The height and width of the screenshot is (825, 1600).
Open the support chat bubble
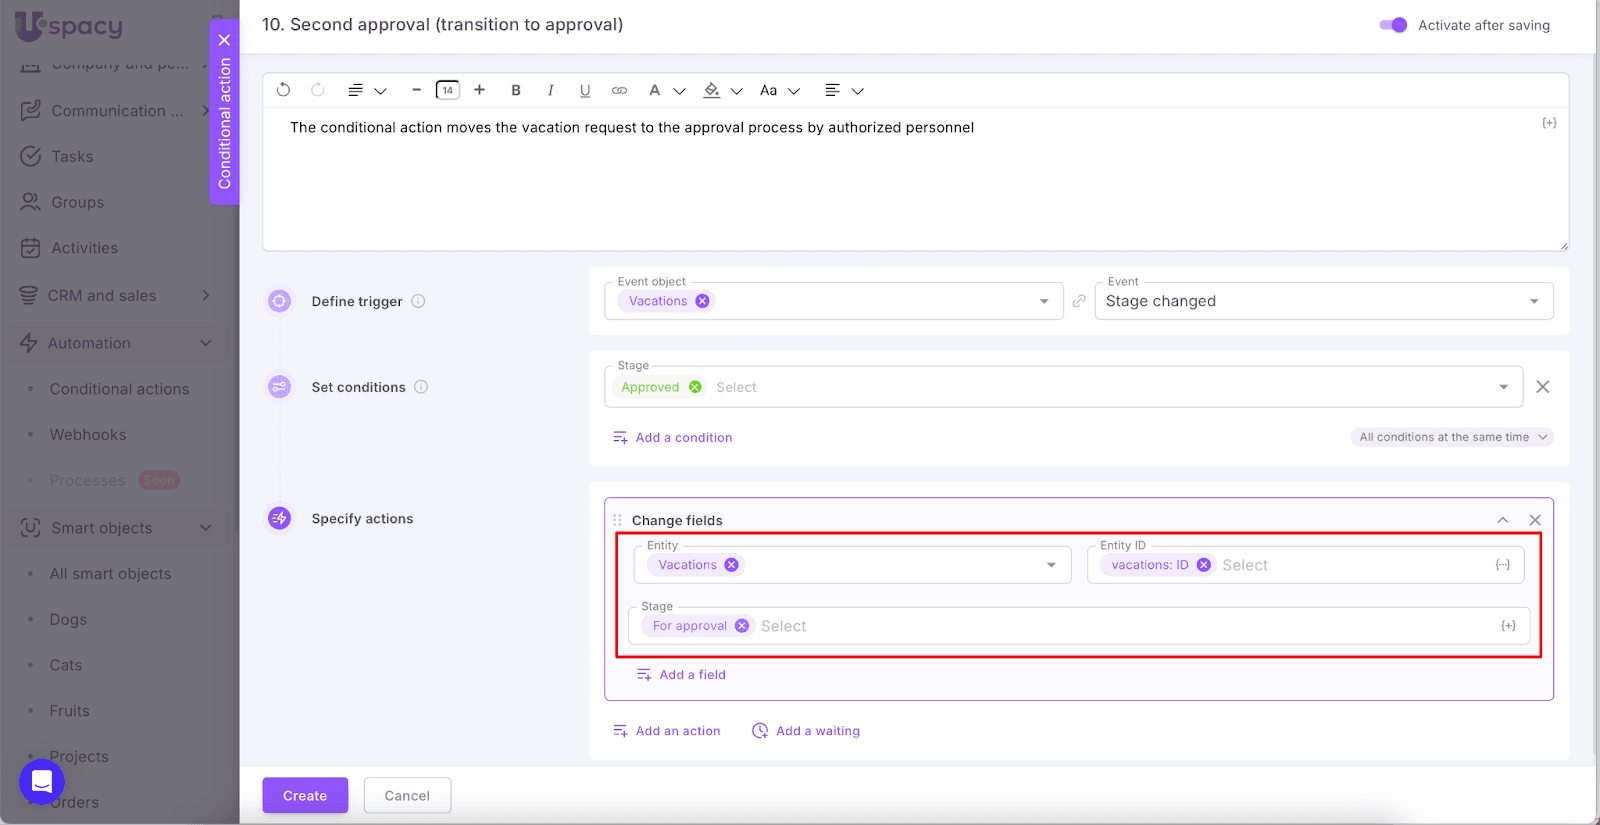point(42,781)
